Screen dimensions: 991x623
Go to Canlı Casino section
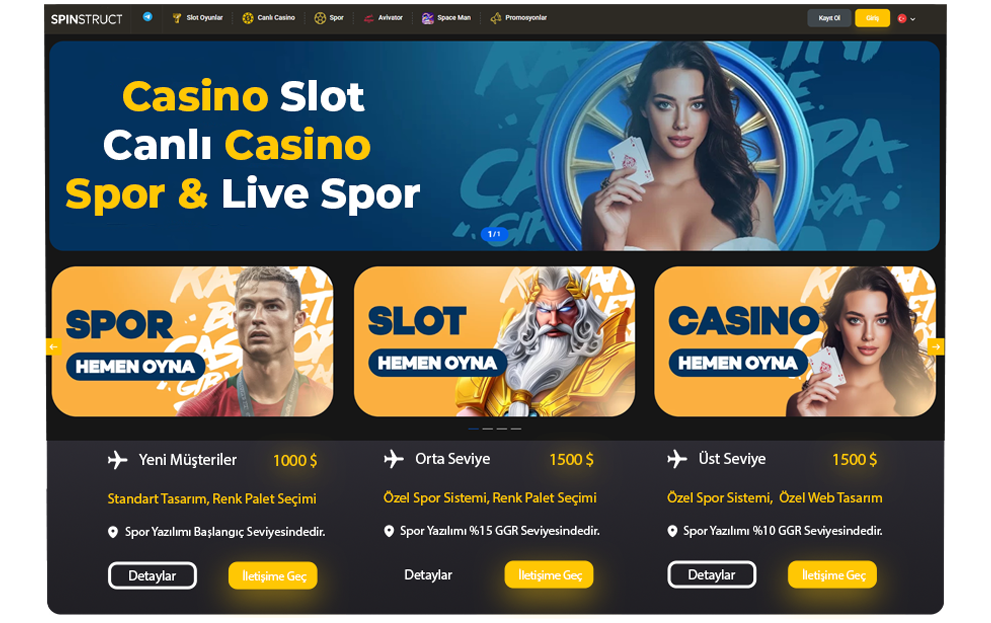tap(269, 18)
